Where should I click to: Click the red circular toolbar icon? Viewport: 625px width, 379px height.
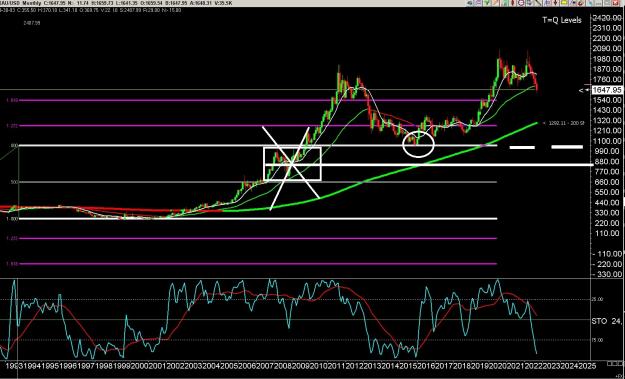[521, 3]
